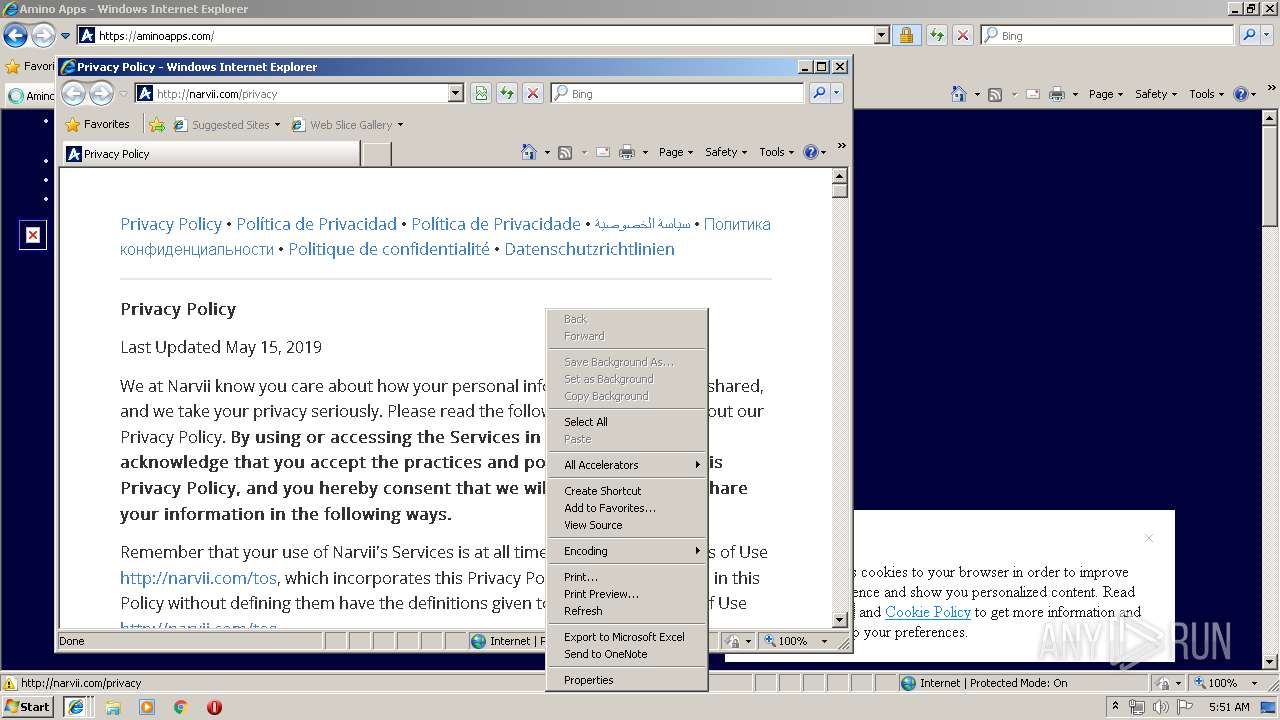Open Favorites star in Privacy Policy window
The image size is (1280, 720).
click(73, 125)
